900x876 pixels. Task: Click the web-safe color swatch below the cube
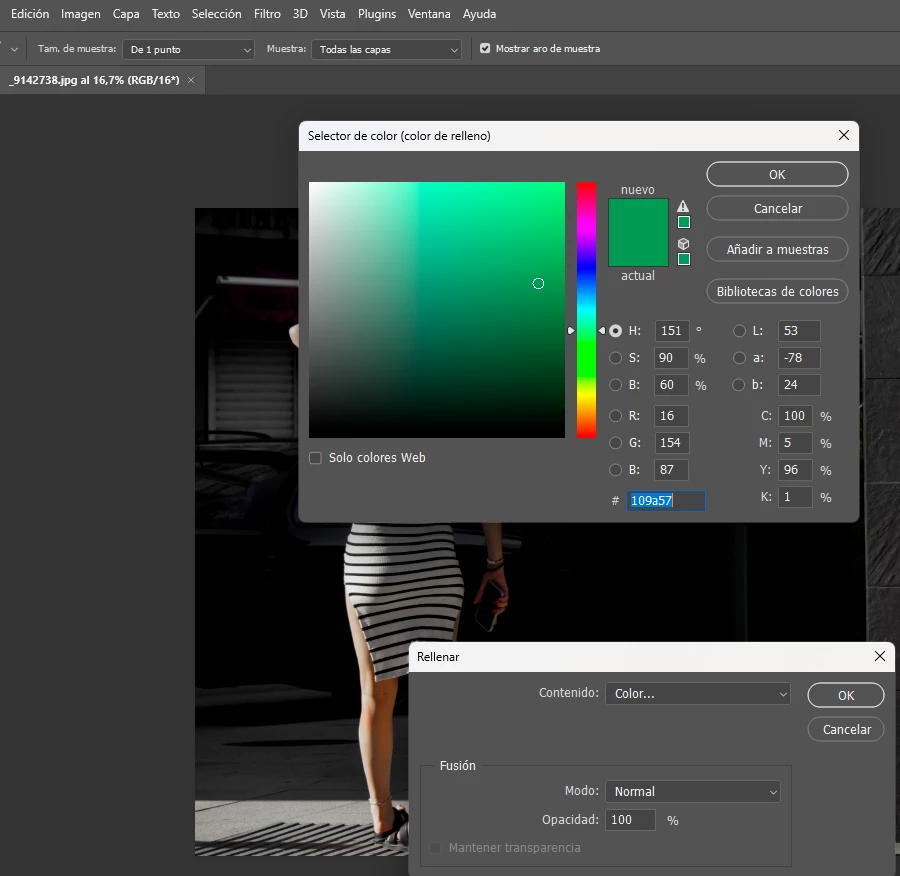684,259
